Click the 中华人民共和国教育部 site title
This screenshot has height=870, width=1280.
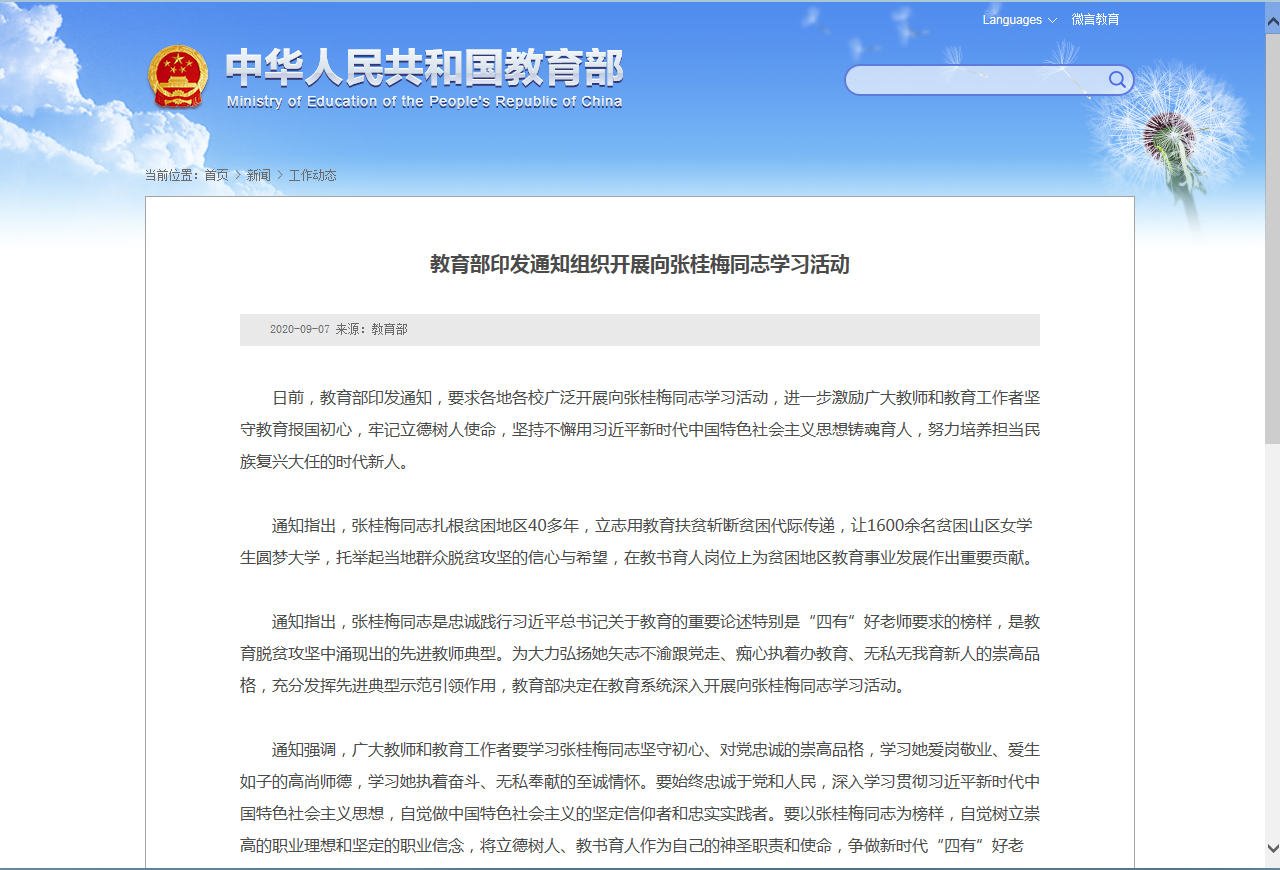point(424,68)
